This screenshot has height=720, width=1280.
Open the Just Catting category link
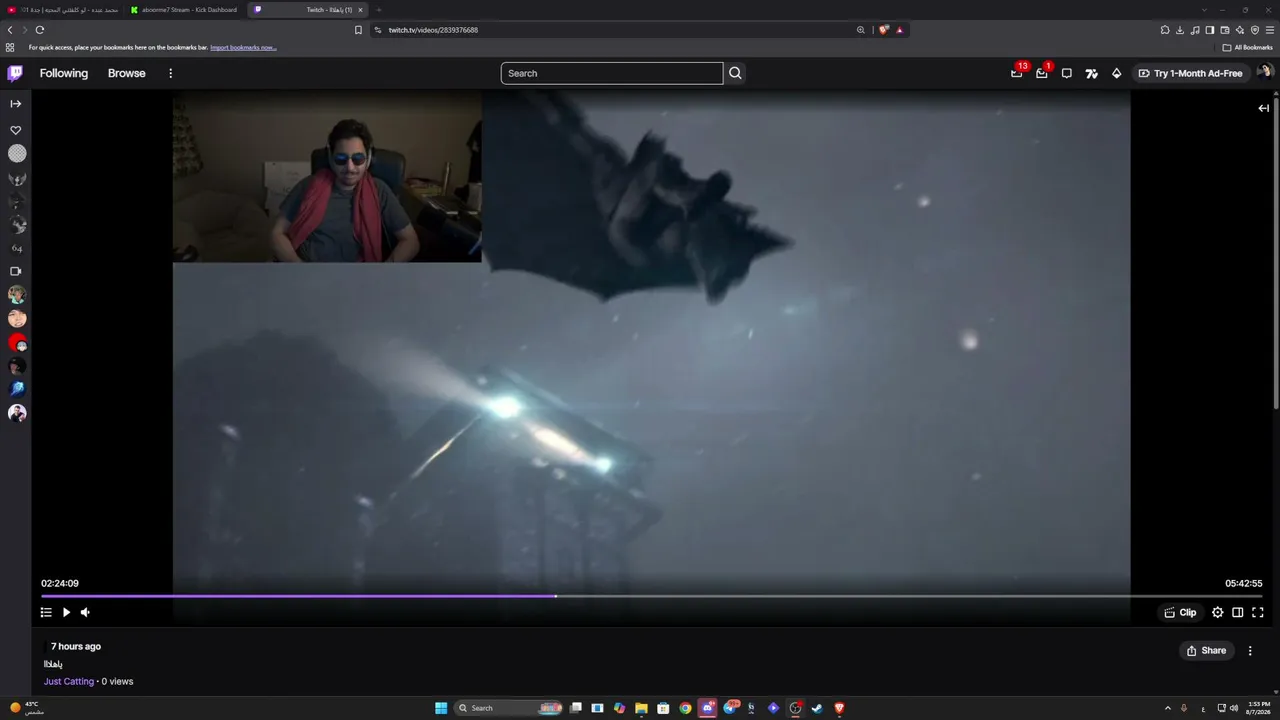tap(69, 681)
